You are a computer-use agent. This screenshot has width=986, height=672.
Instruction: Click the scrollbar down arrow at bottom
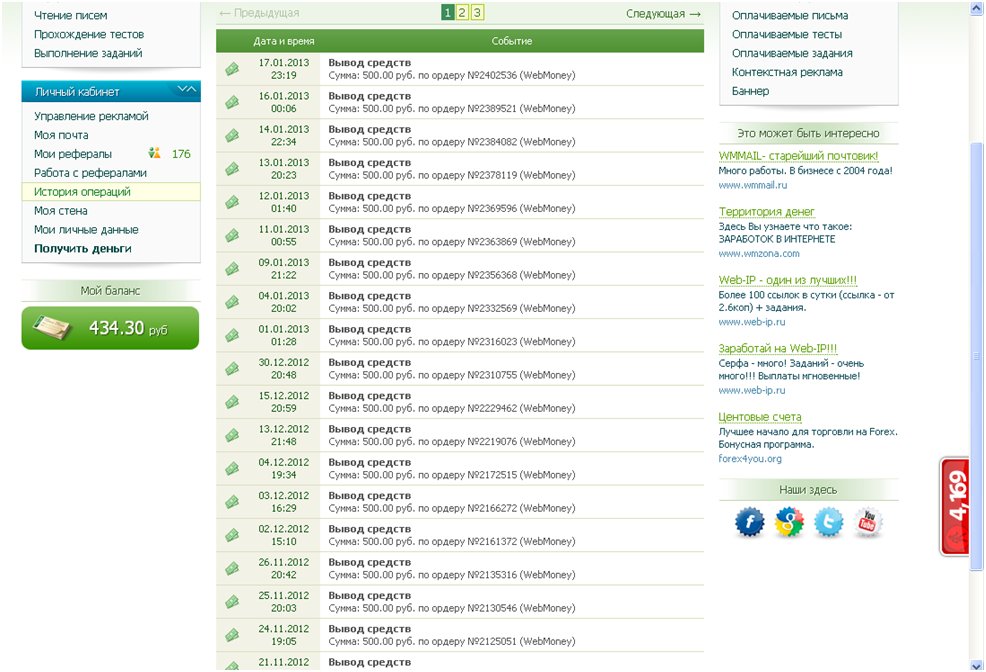[x=977, y=665]
